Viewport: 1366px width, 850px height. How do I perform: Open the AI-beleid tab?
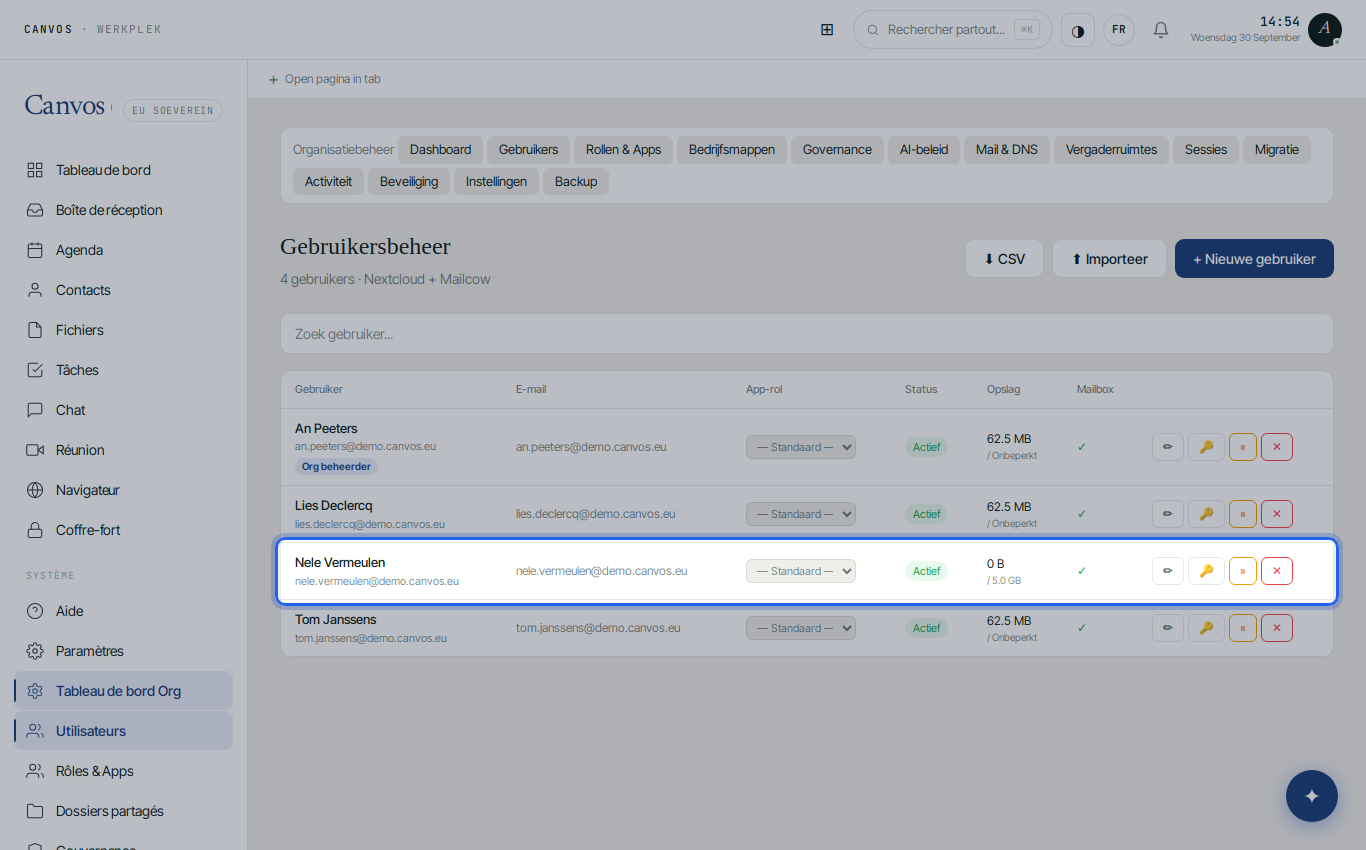tap(924, 150)
